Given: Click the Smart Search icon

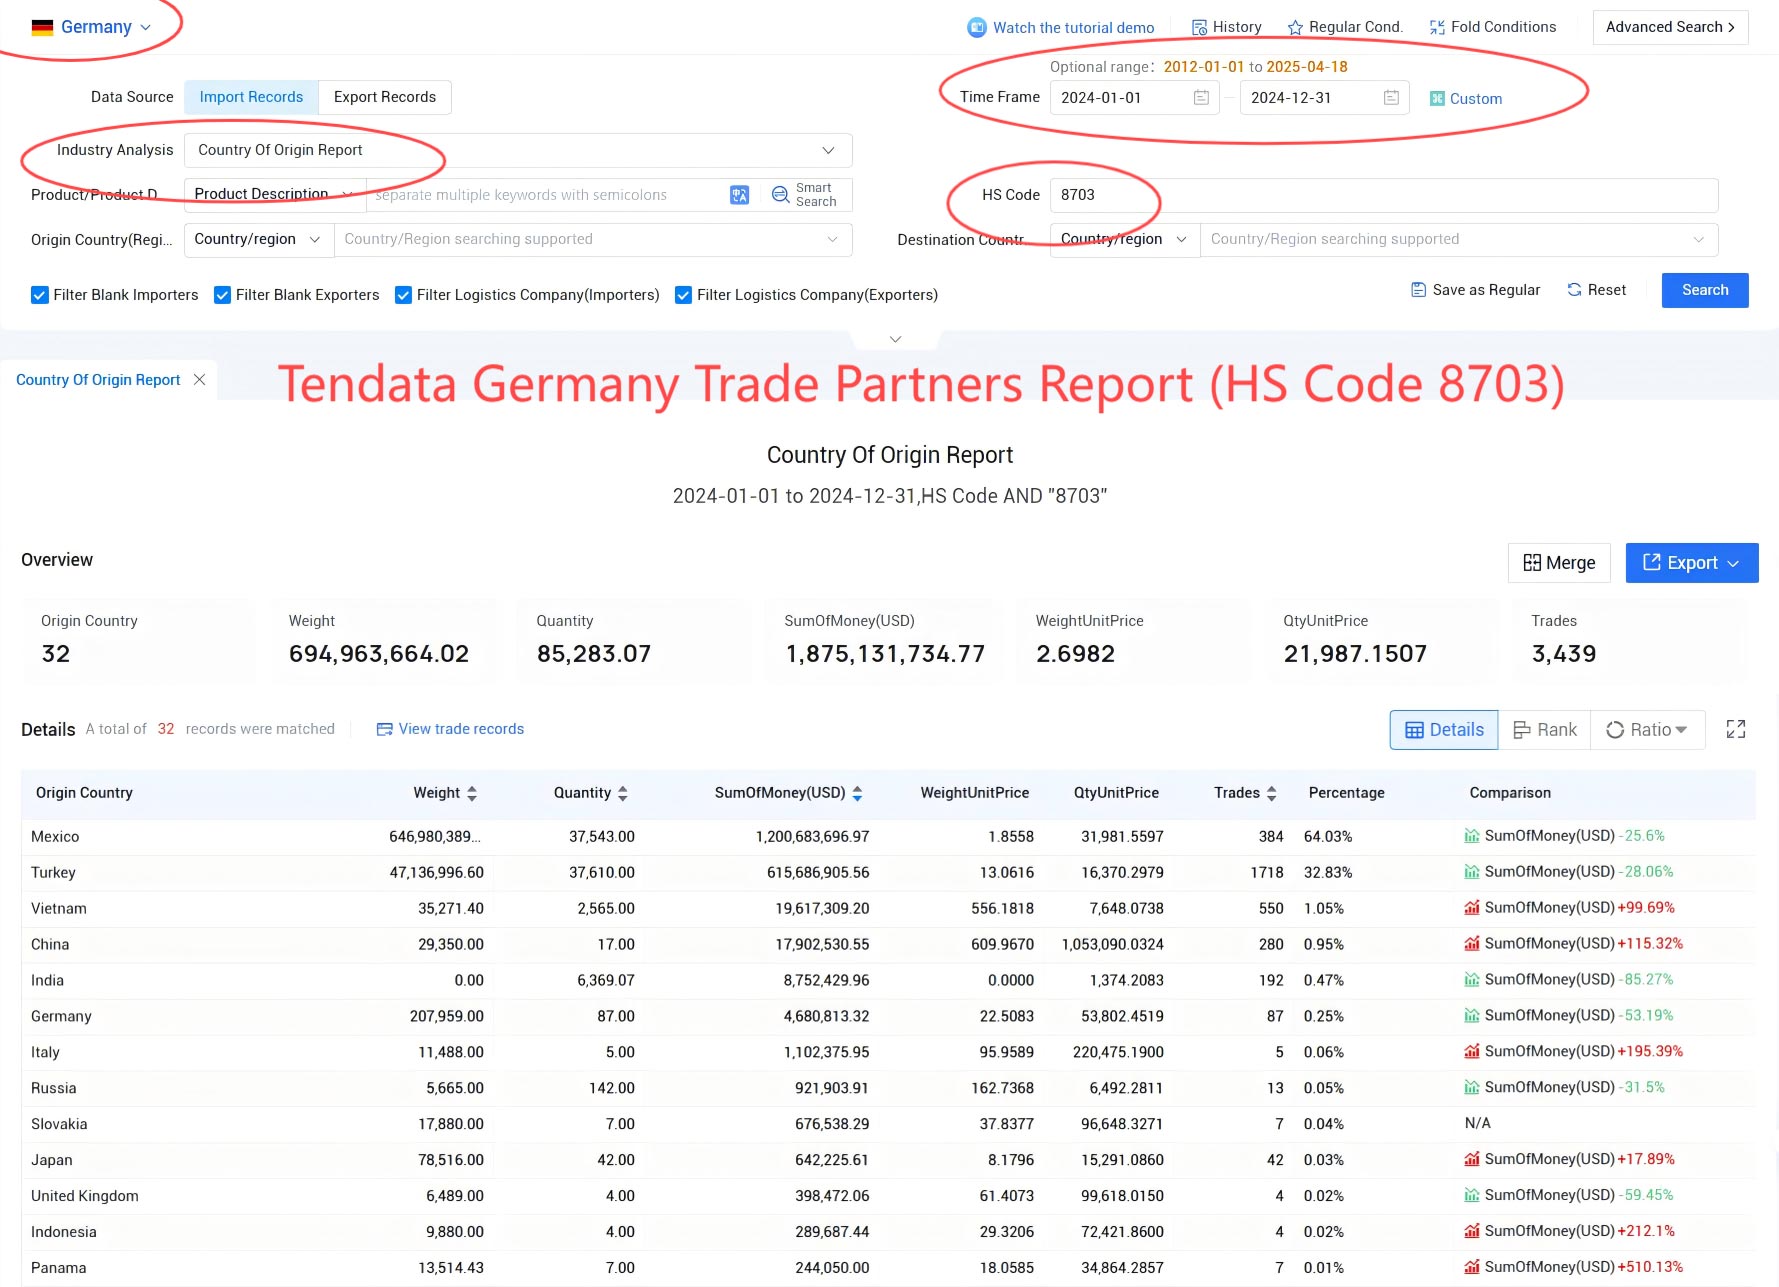Looking at the screenshot, I should click(x=781, y=195).
